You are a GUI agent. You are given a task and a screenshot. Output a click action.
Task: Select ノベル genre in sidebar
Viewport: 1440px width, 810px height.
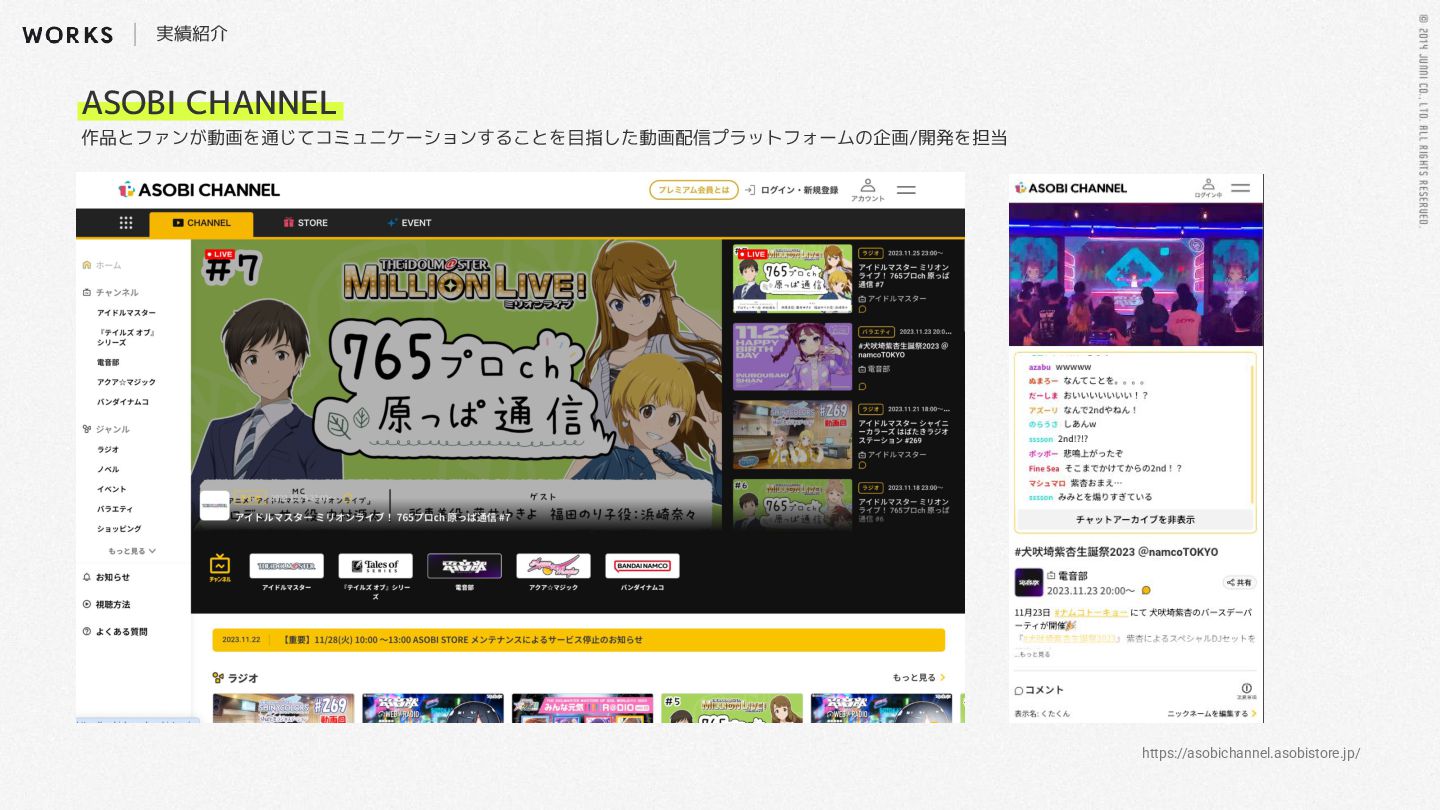point(108,469)
